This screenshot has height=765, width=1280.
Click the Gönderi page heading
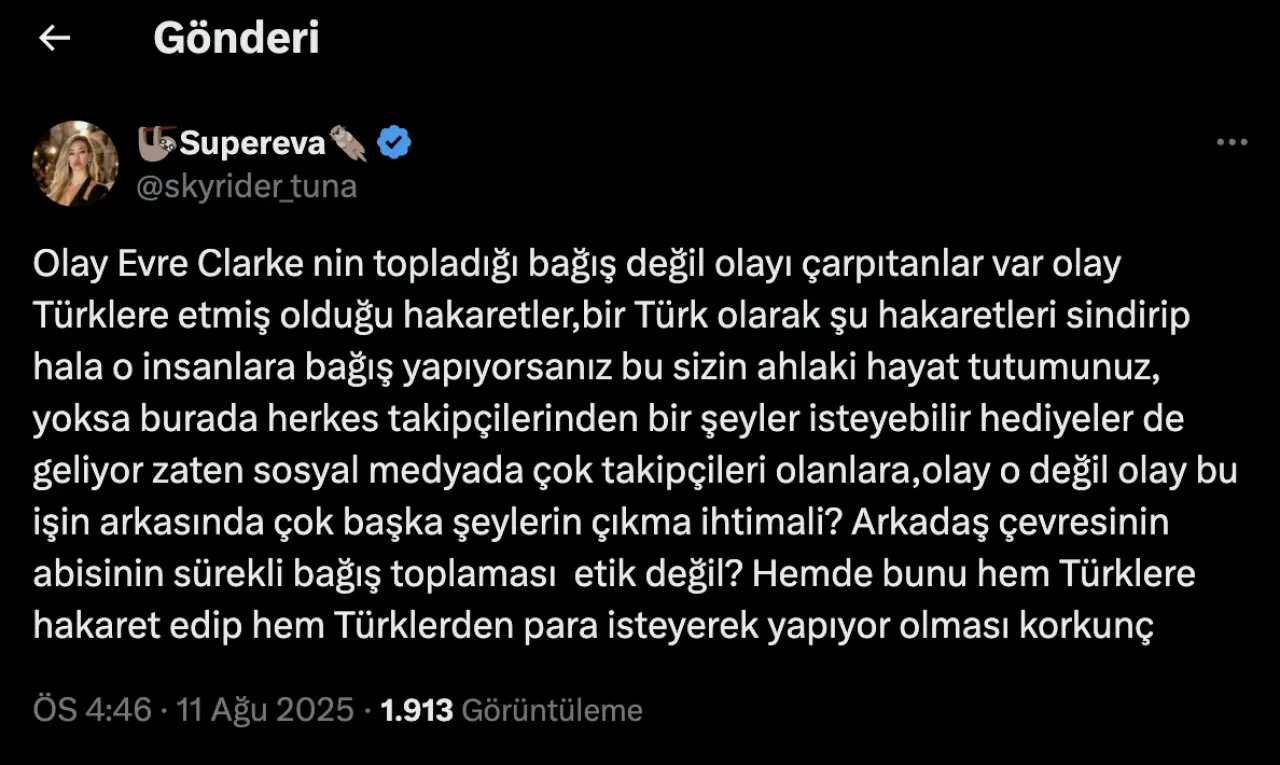(236, 38)
